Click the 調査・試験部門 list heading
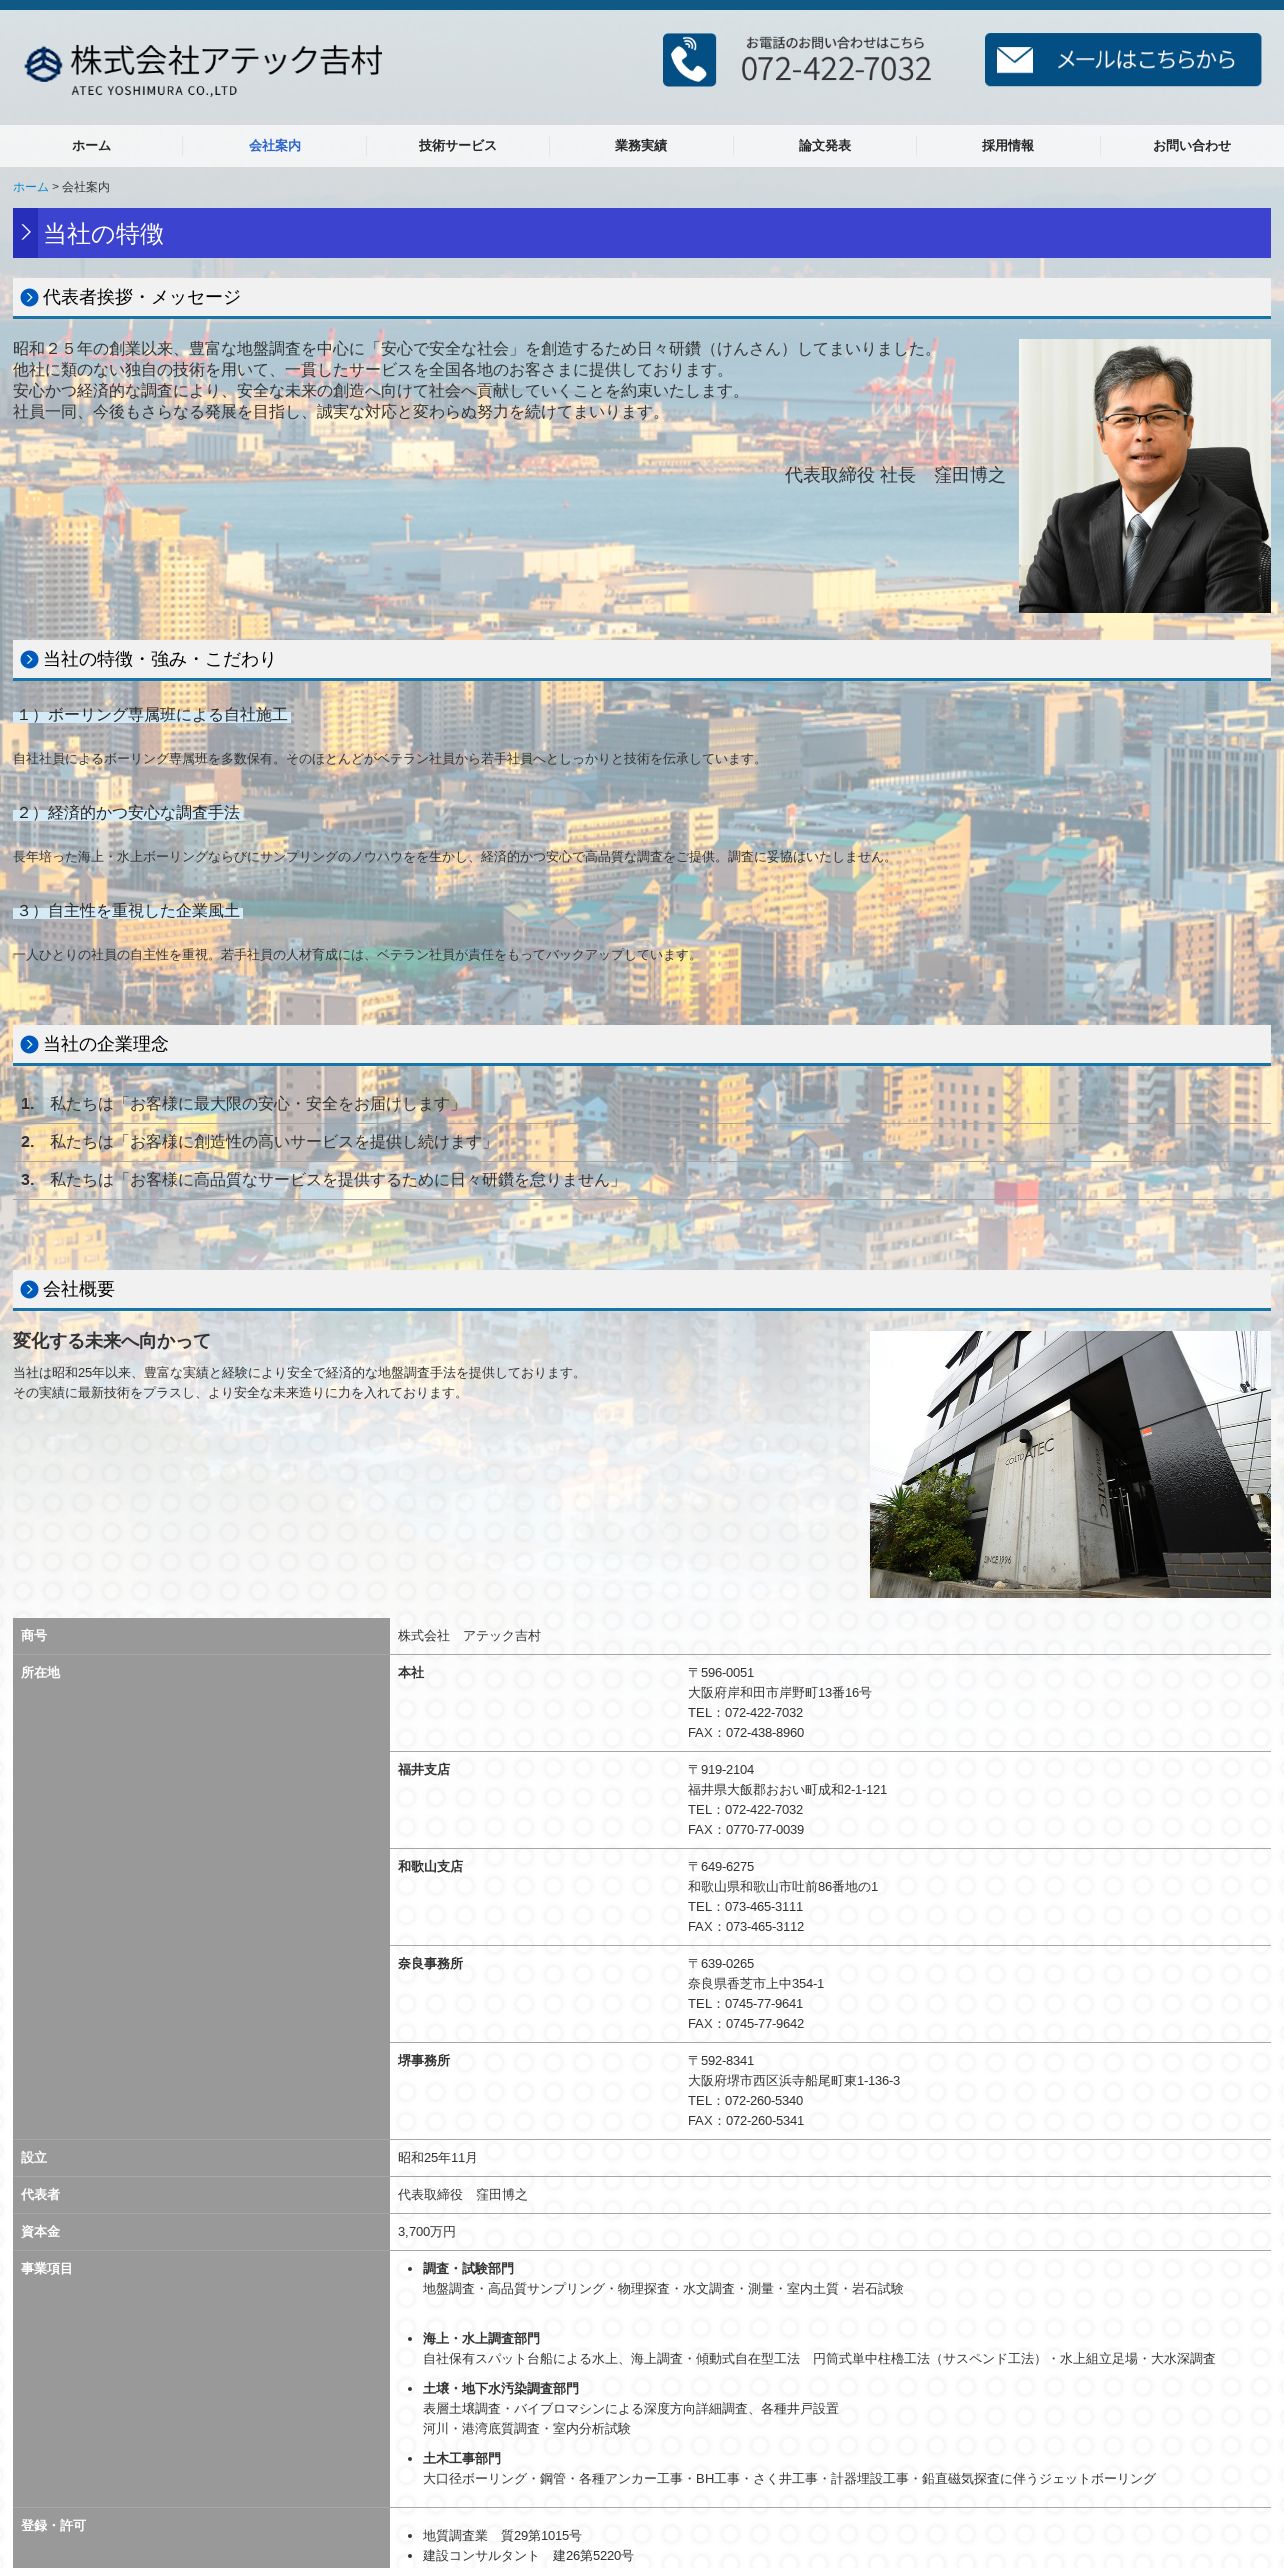Screen dimensions: 1284x2568 pyautogui.click(x=468, y=2269)
